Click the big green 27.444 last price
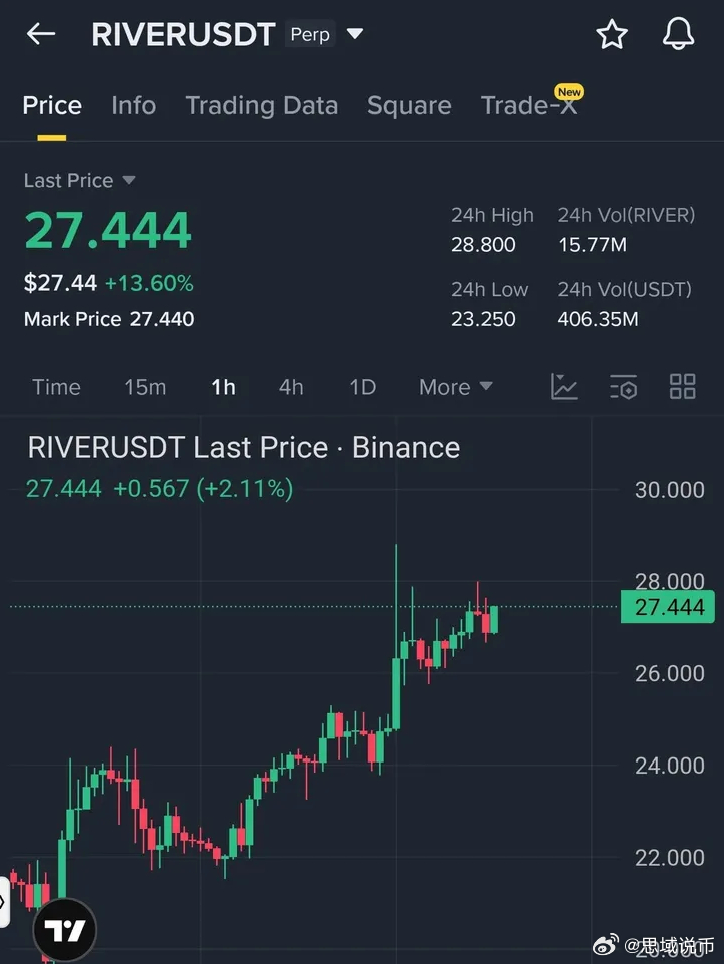The width and height of the screenshot is (724, 964). [108, 230]
